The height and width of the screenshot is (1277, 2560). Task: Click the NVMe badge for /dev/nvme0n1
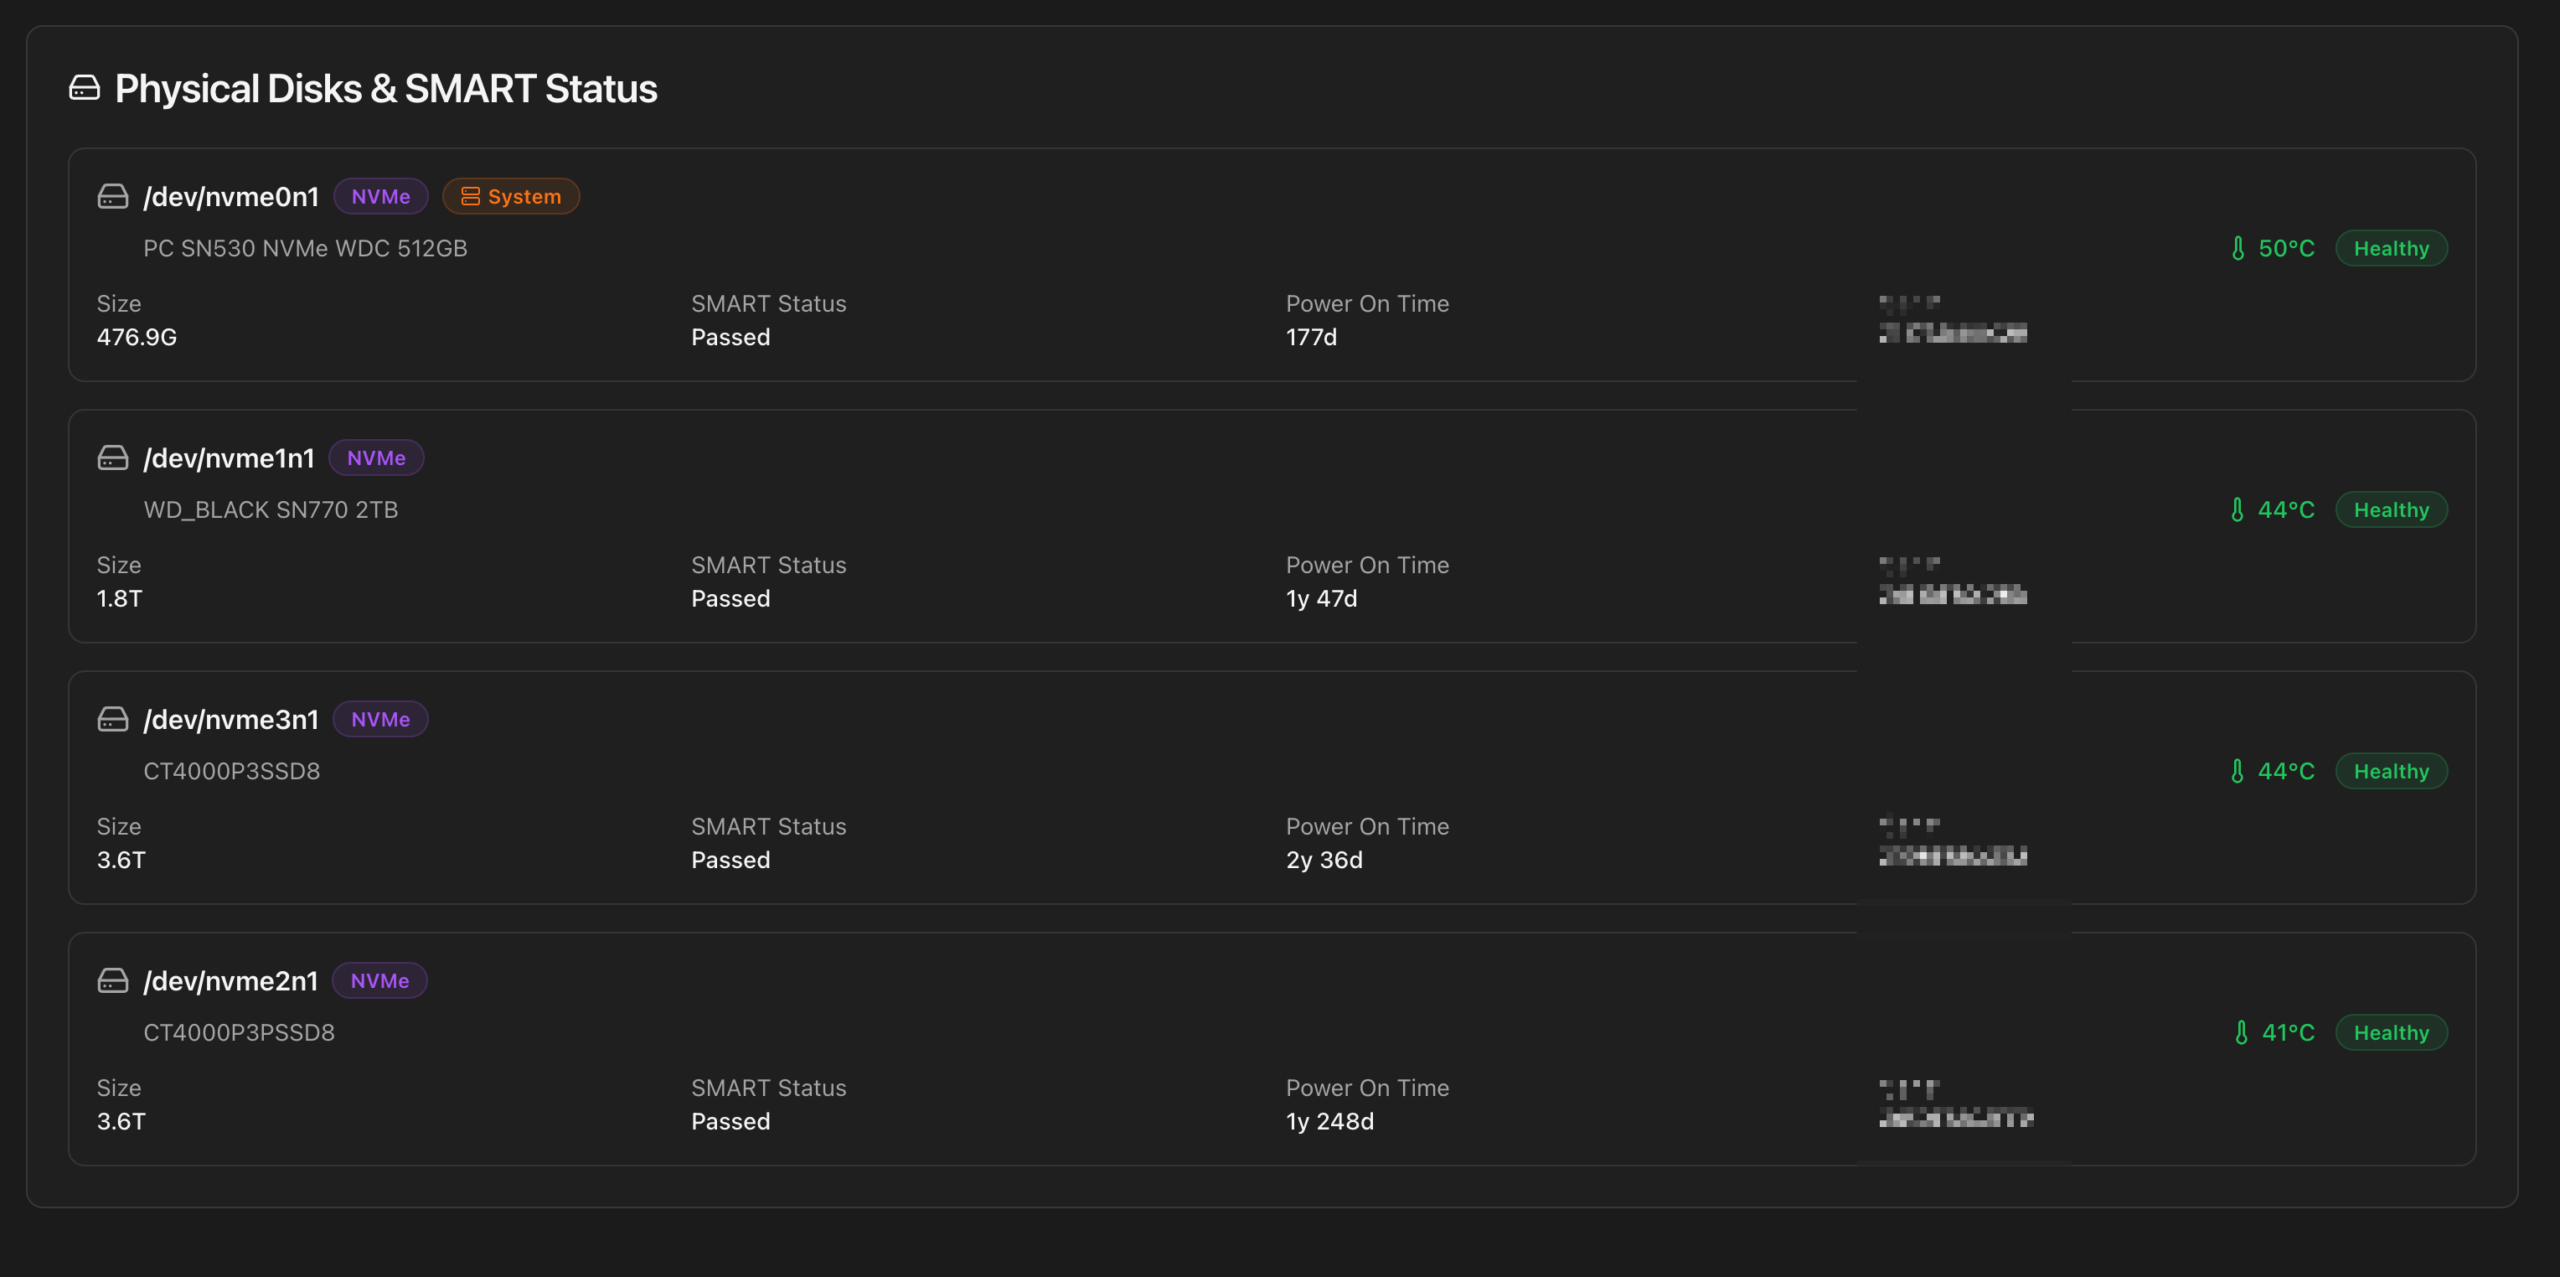[380, 196]
